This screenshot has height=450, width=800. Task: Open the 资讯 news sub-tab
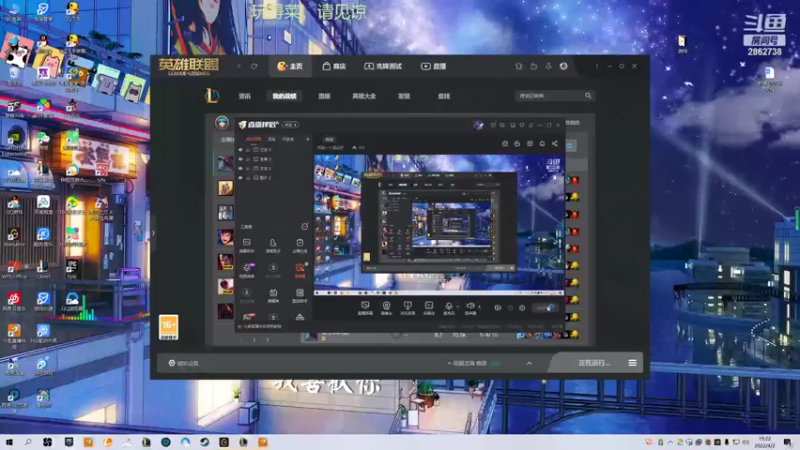tap(245, 96)
